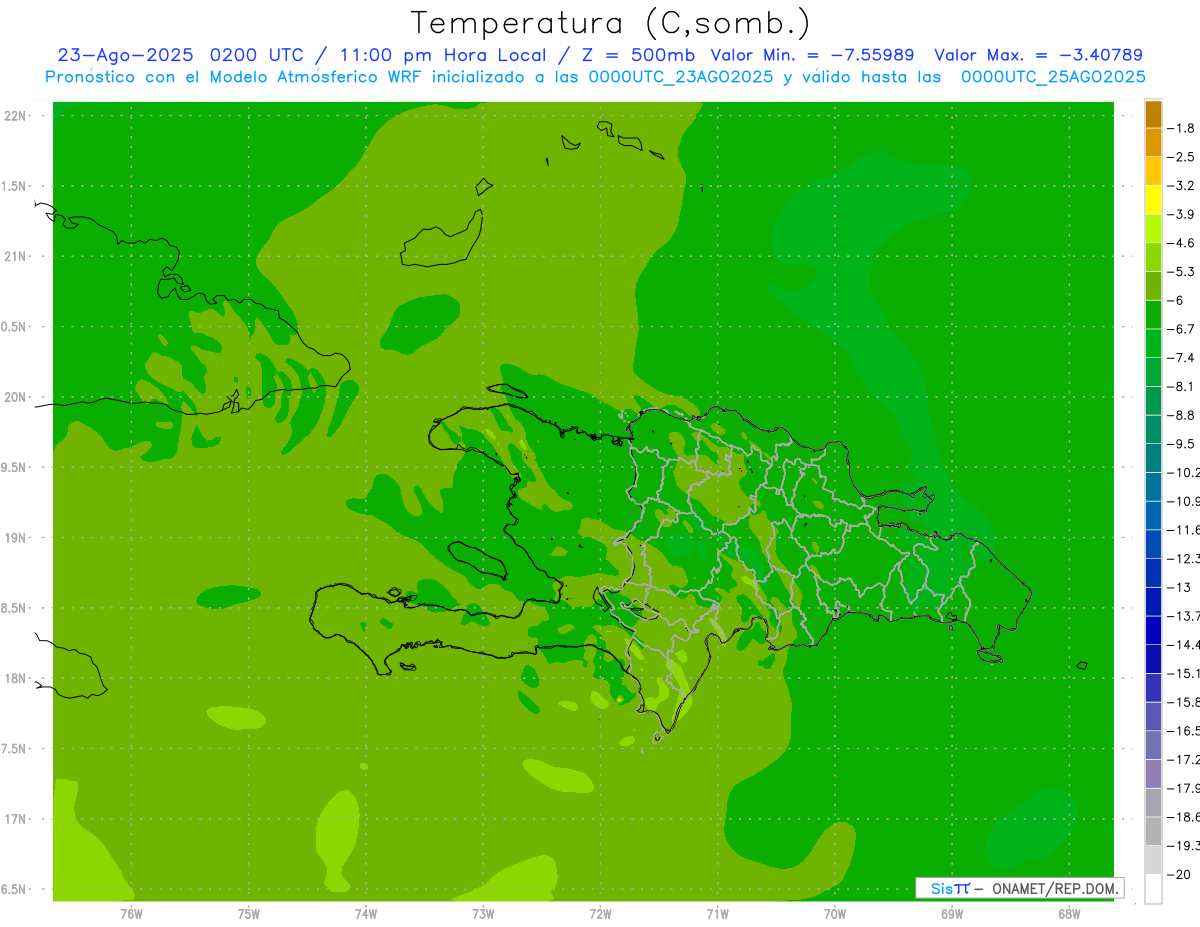Click the 19N latitude tick label
1200x927 pixels.
click(x=14, y=538)
